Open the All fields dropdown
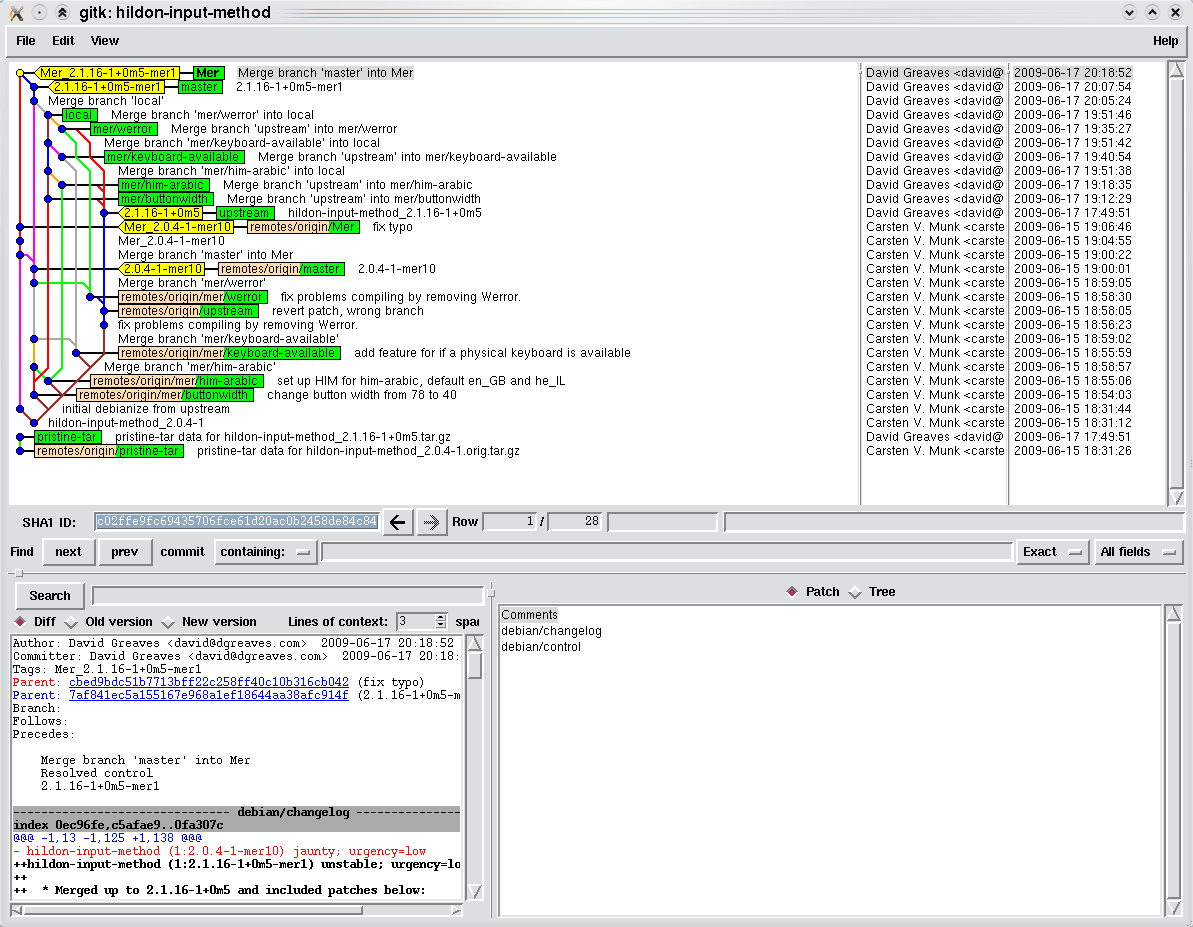 pos(1138,552)
